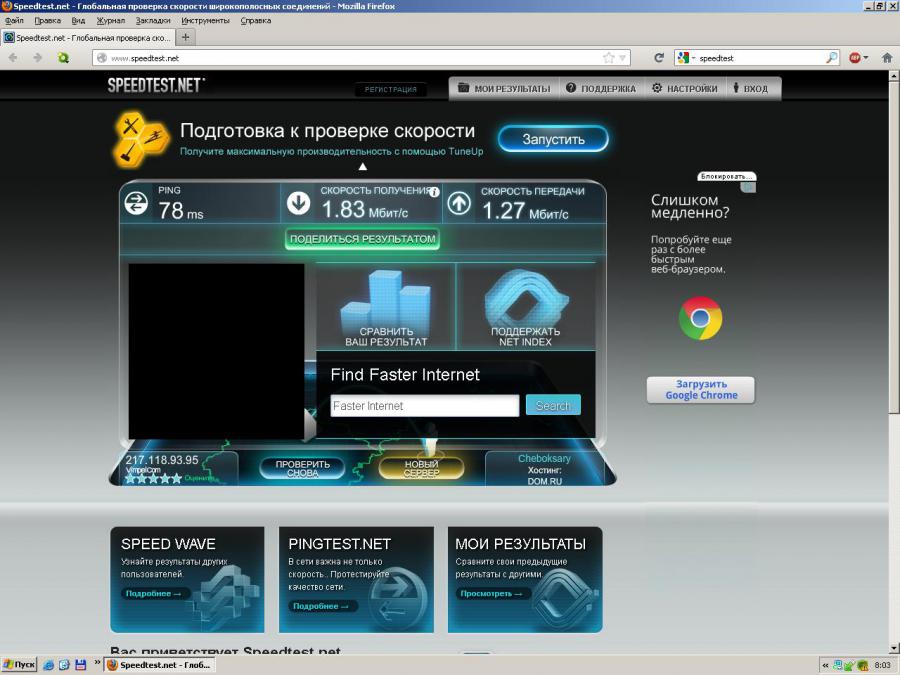Screen dimensions: 900x675
Task: Click the Google Chrome logo
Action: (x=700, y=318)
